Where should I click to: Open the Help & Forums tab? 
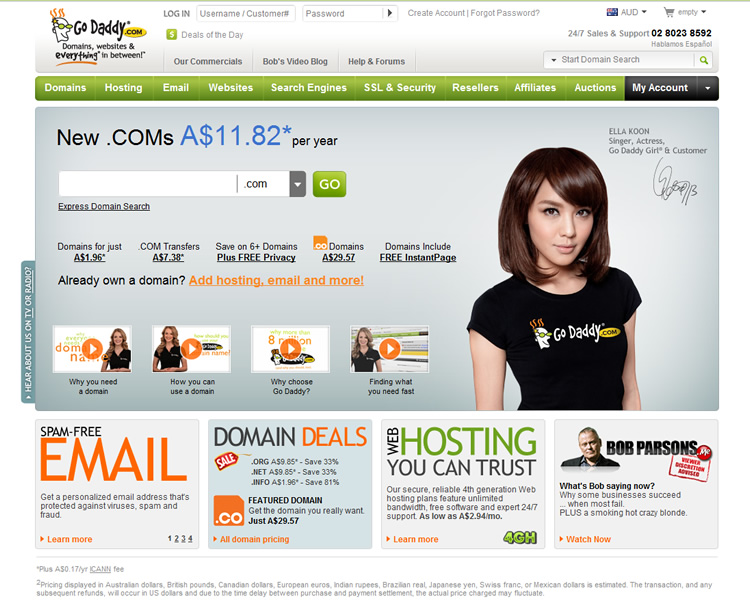click(376, 61)
